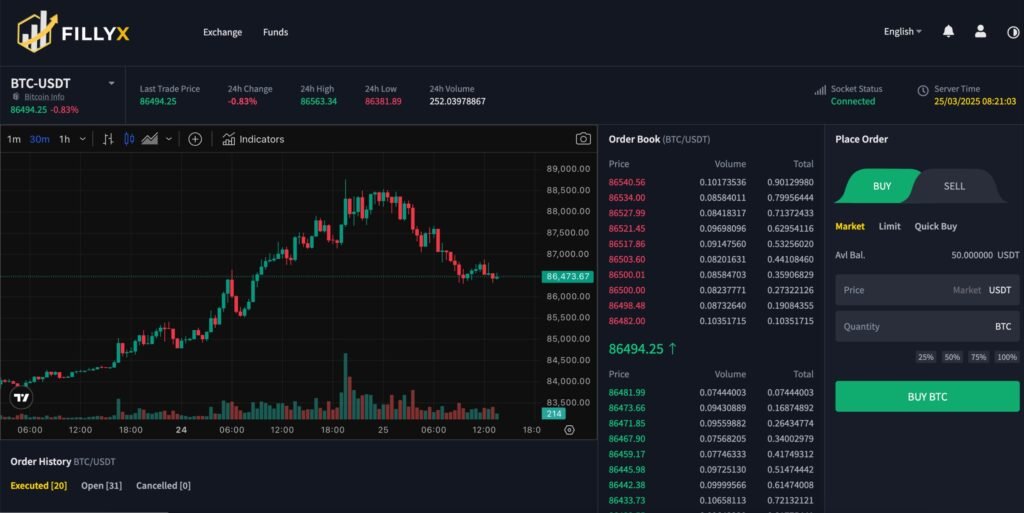Switch order side to BUY
Viewport: 1024px width, 513px height.
(881, 186)
